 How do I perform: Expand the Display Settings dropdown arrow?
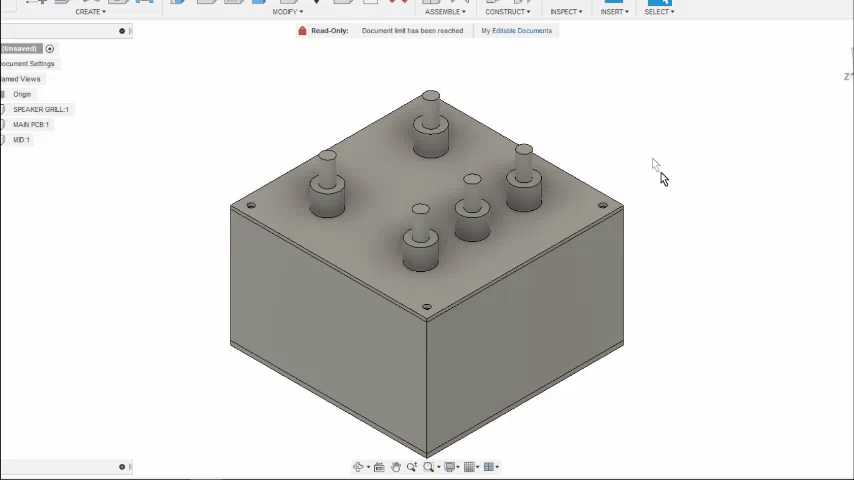[458, 467]
